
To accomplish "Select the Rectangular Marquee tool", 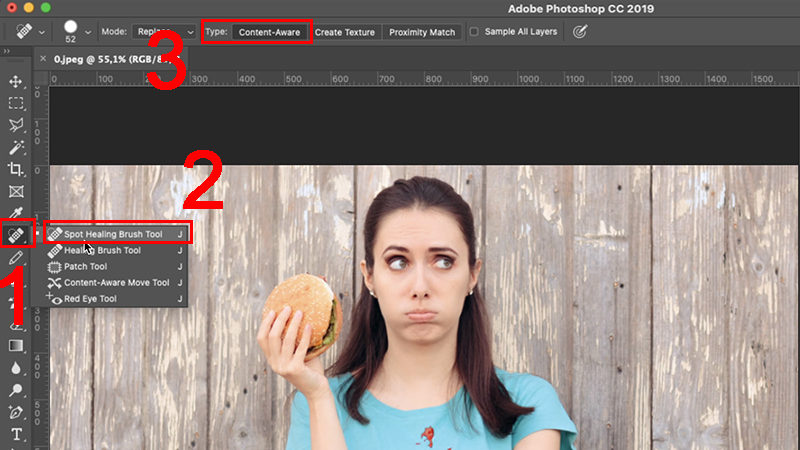I will [16, 104].
